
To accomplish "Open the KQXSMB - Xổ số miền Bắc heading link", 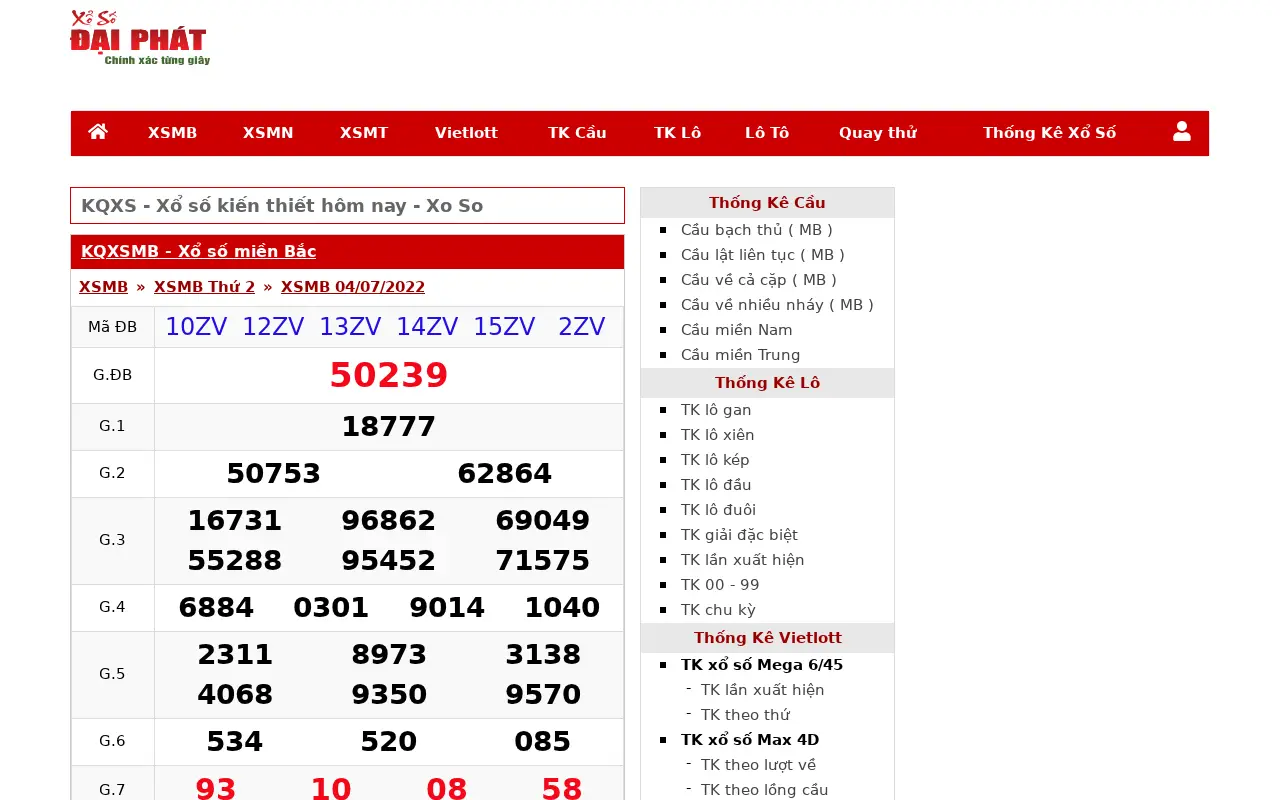I will tap(198, 251).
